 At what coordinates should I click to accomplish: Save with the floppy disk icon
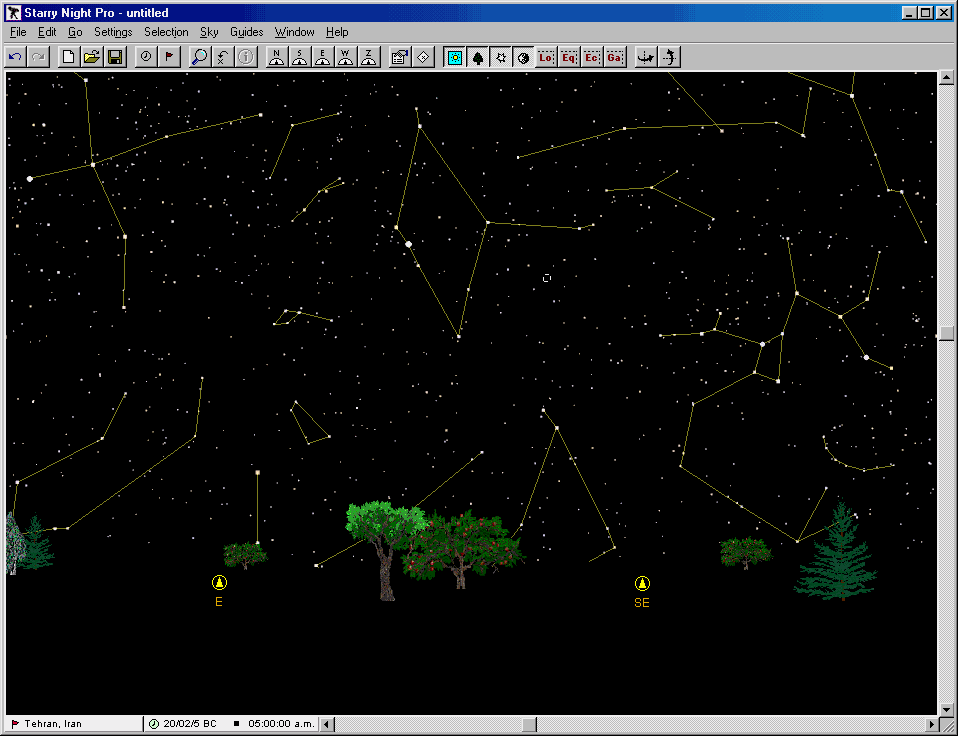tap(115, 57)
